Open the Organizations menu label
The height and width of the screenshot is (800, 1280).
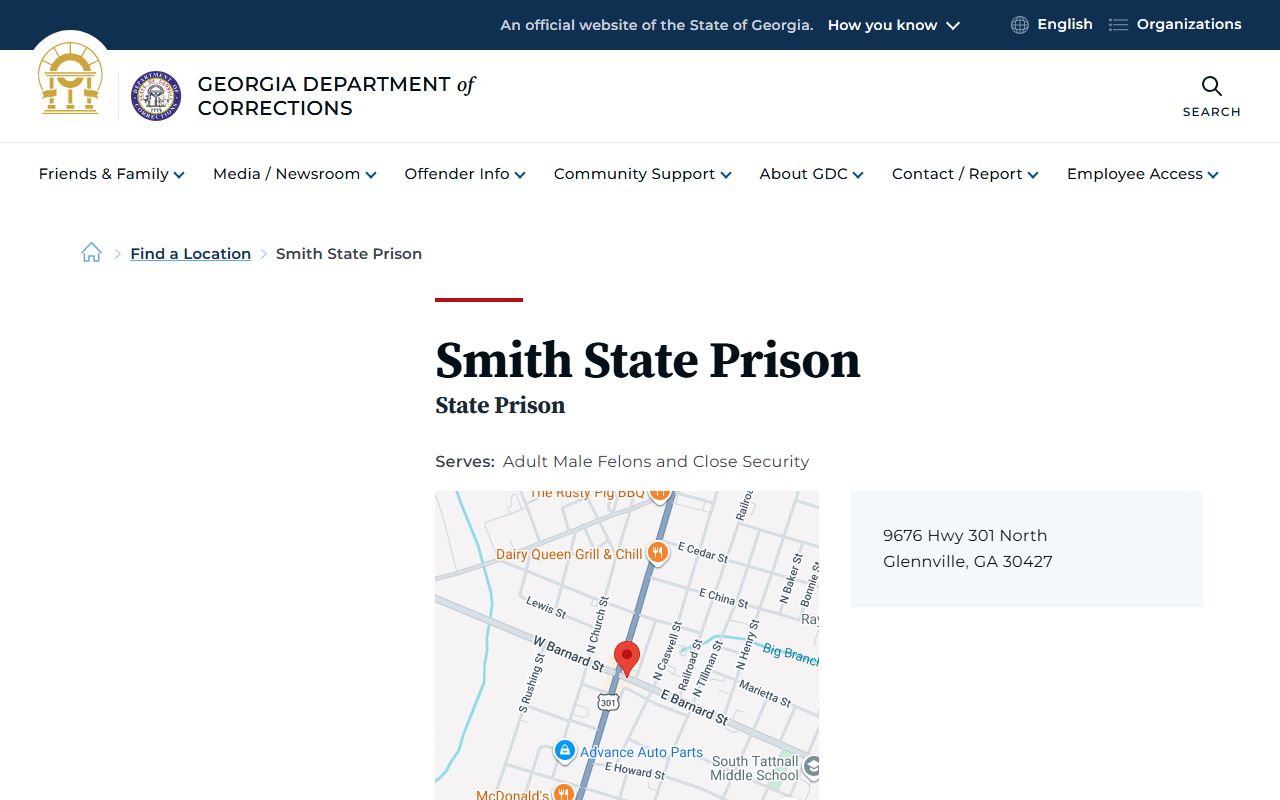(x=1189, y=24)
